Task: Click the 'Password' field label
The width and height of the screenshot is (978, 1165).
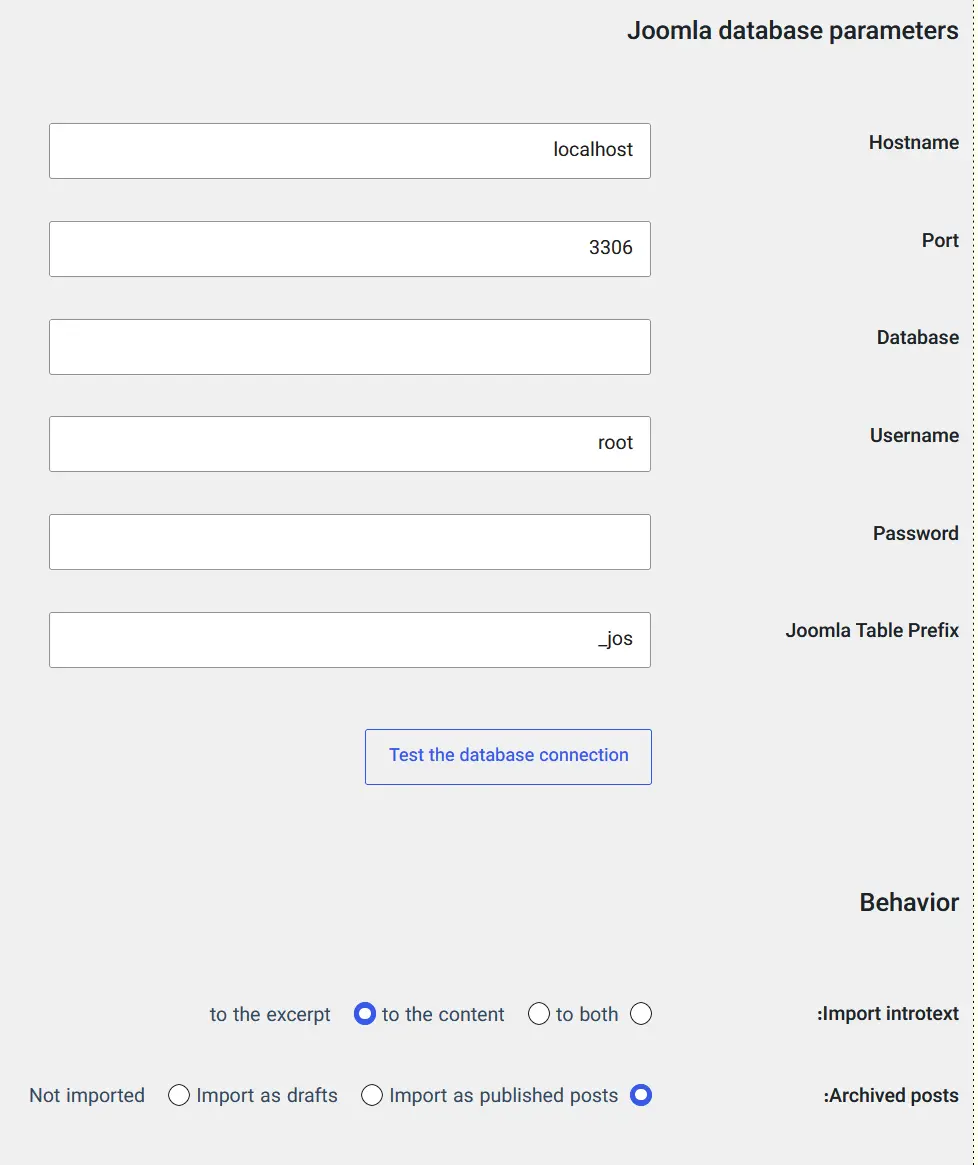Action: (x=916, y=533)
